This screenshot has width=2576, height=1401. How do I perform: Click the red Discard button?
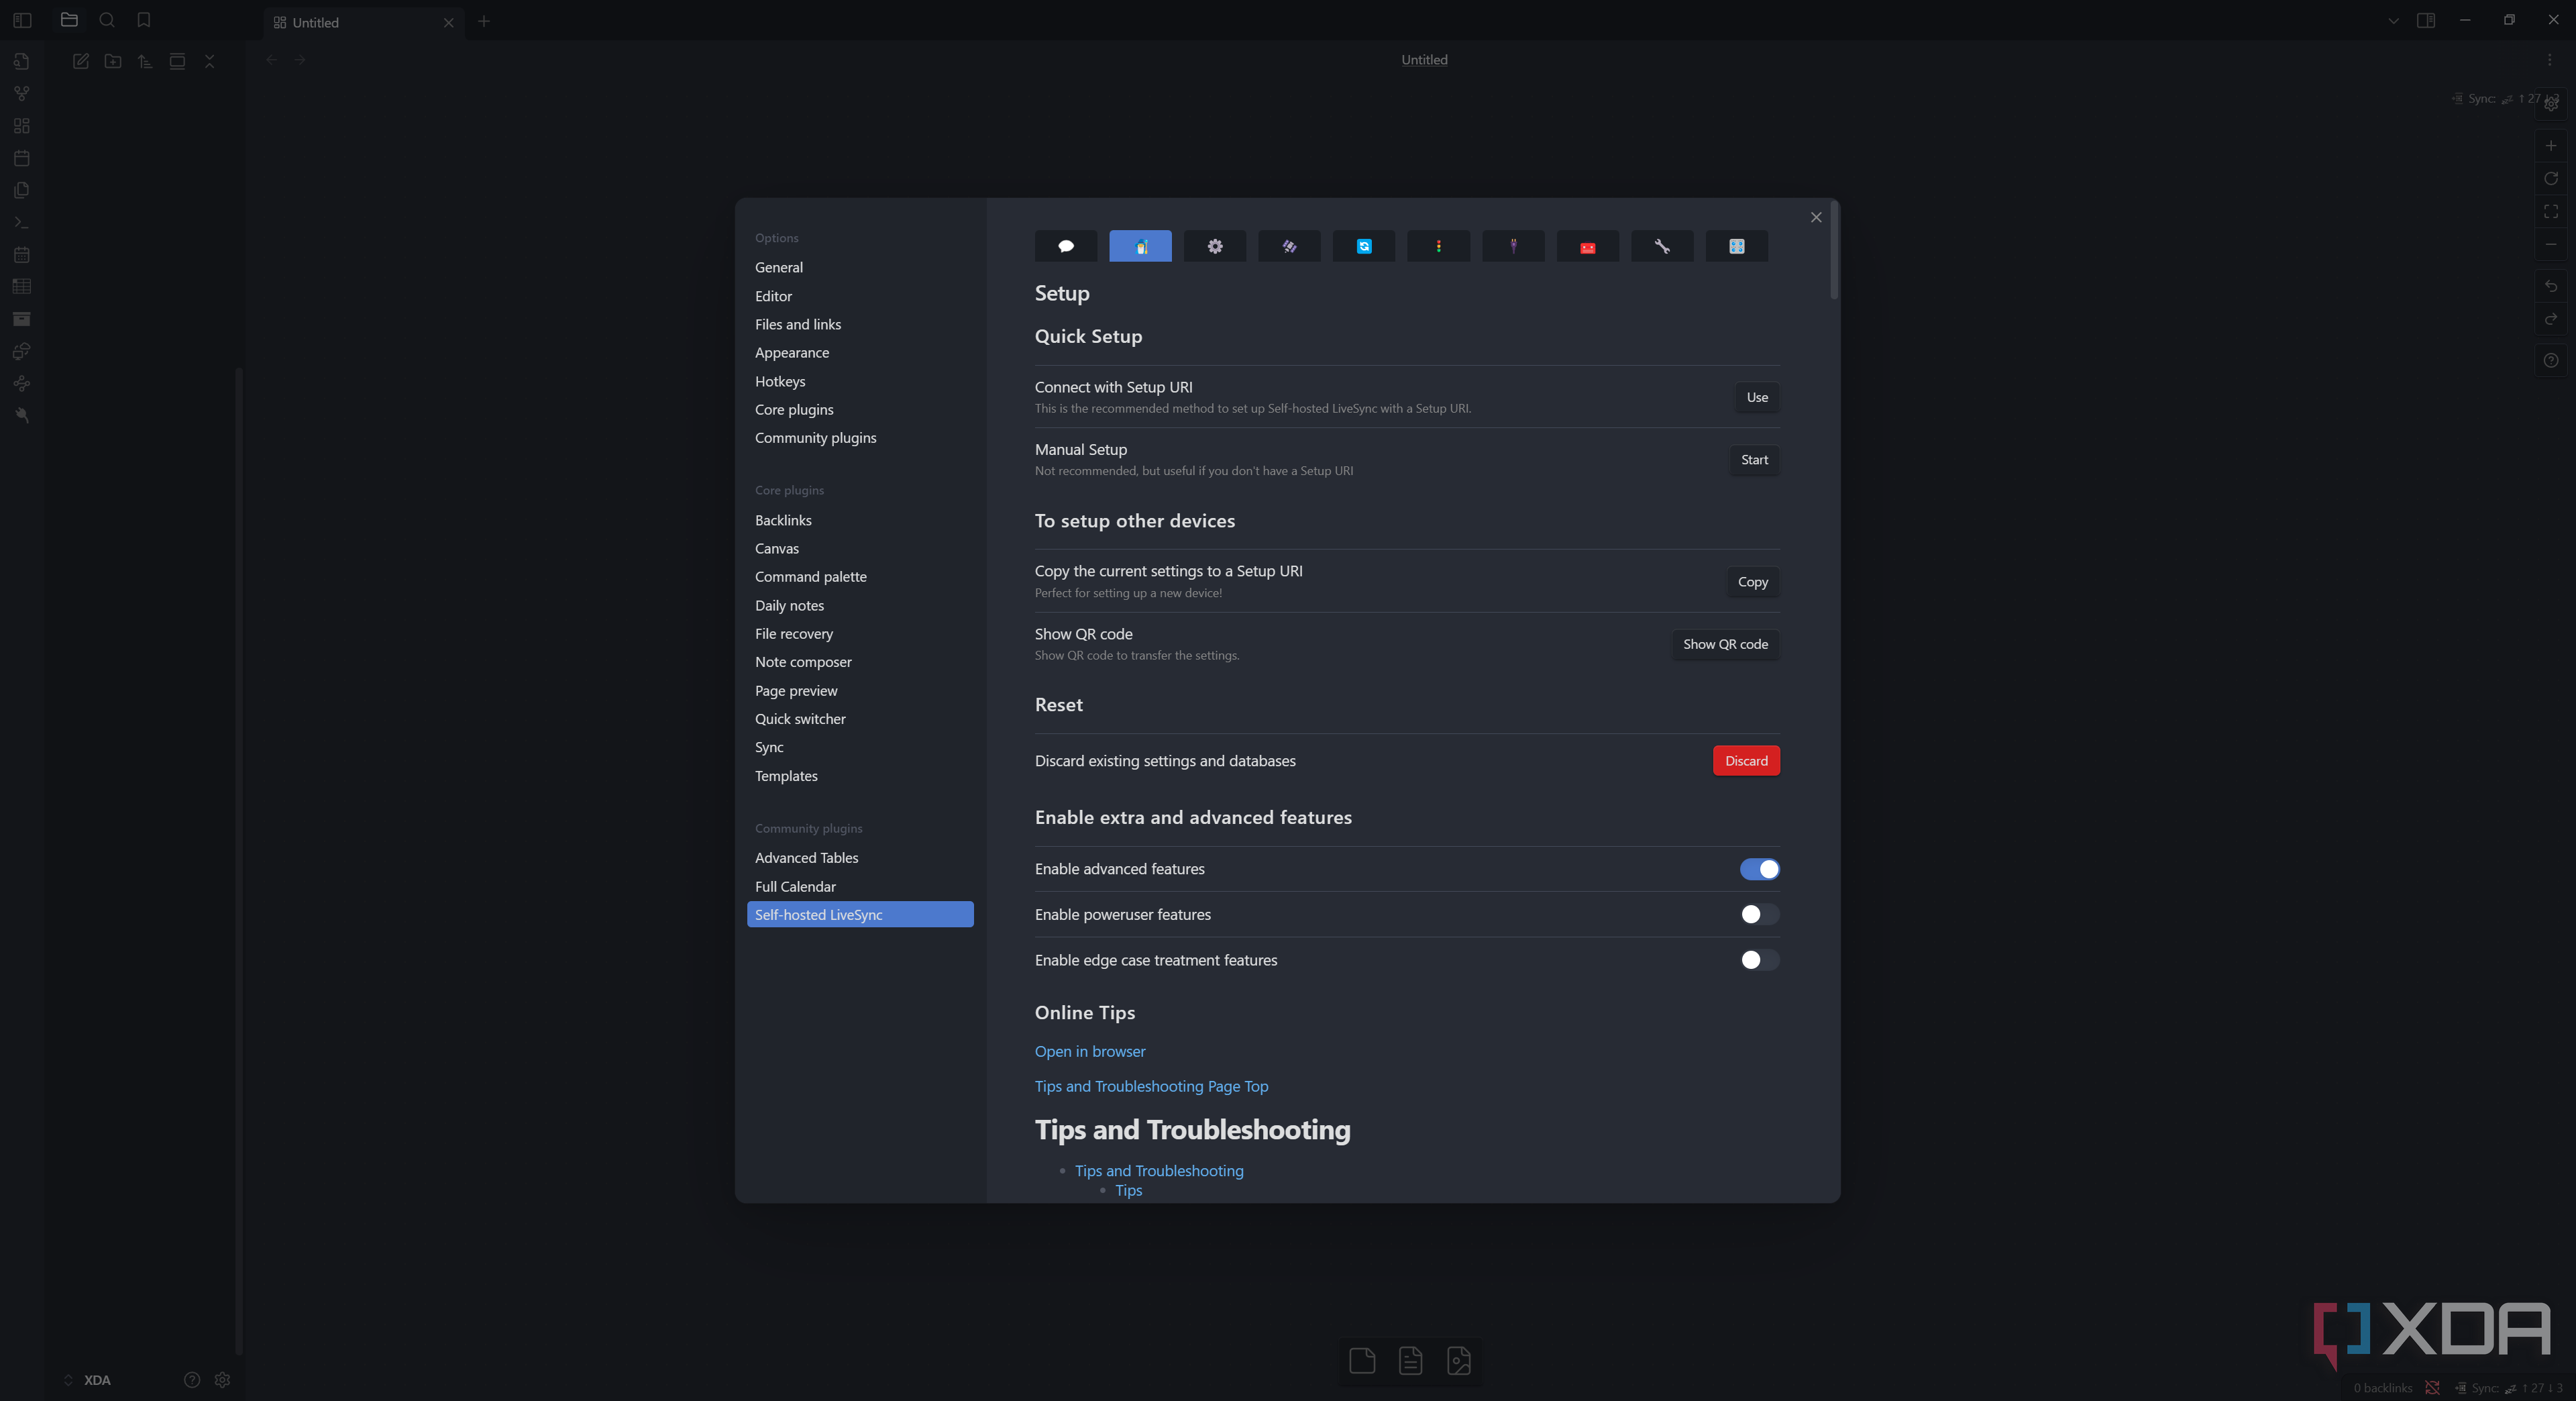[1746, 761]
